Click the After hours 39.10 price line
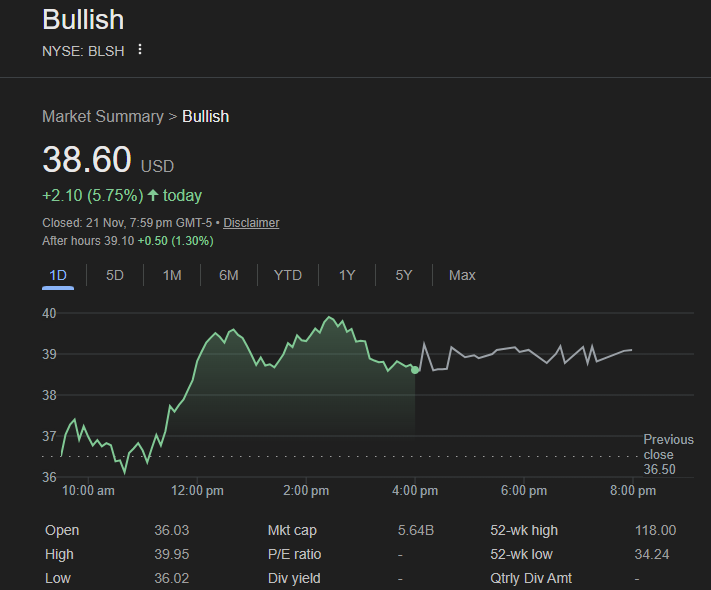This screenshot has width=711, height=590. pyautogui.click(x=128, y=241)
